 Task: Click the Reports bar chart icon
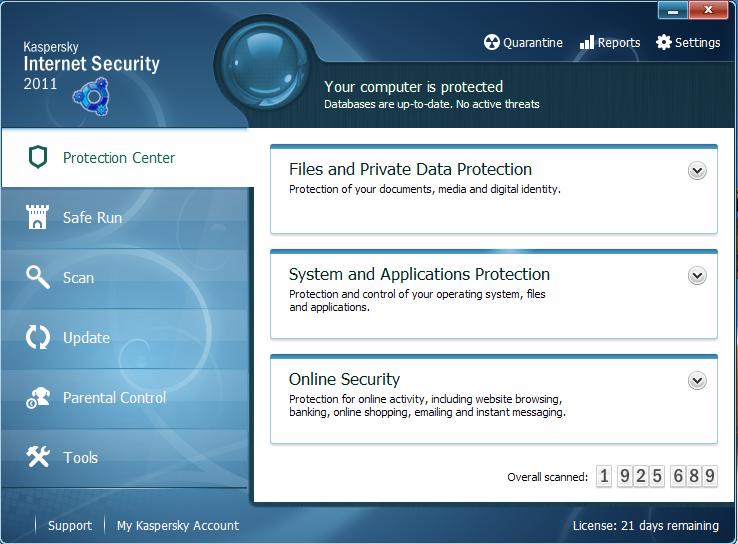tap(586, 42)
